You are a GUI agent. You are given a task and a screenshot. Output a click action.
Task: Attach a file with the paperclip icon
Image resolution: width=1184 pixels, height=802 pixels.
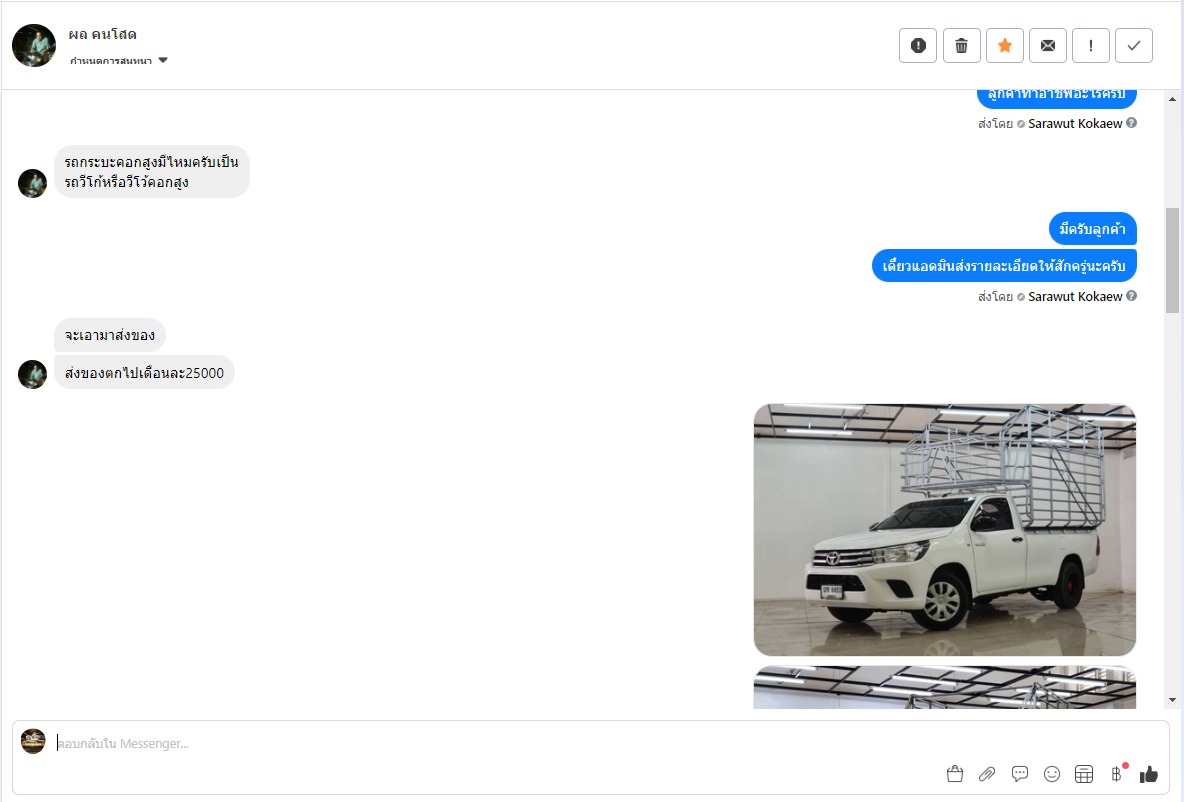(x=987, y=773)
